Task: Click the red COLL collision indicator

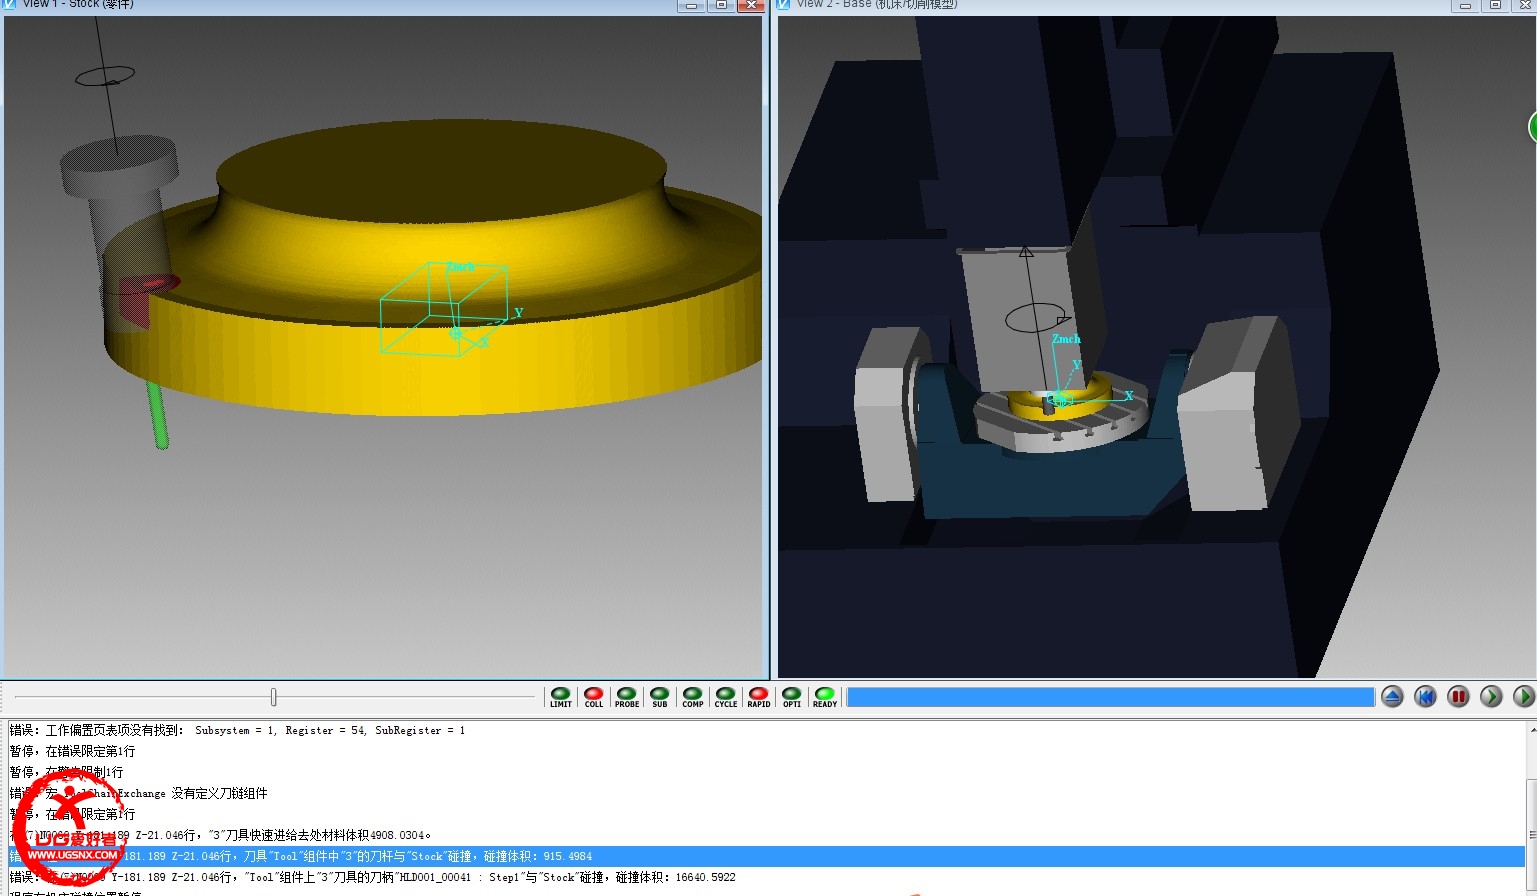Action: point(593,694)
